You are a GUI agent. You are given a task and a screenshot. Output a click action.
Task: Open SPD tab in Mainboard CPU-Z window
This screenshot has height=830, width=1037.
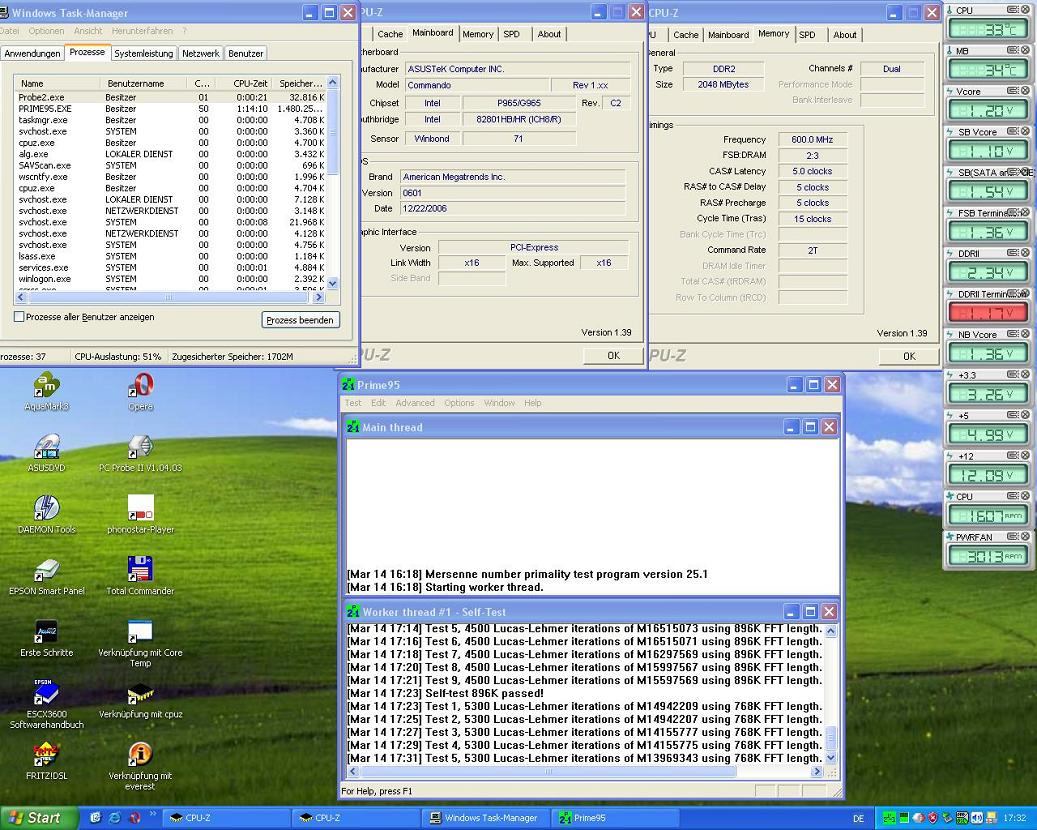(x=511, y=34)
